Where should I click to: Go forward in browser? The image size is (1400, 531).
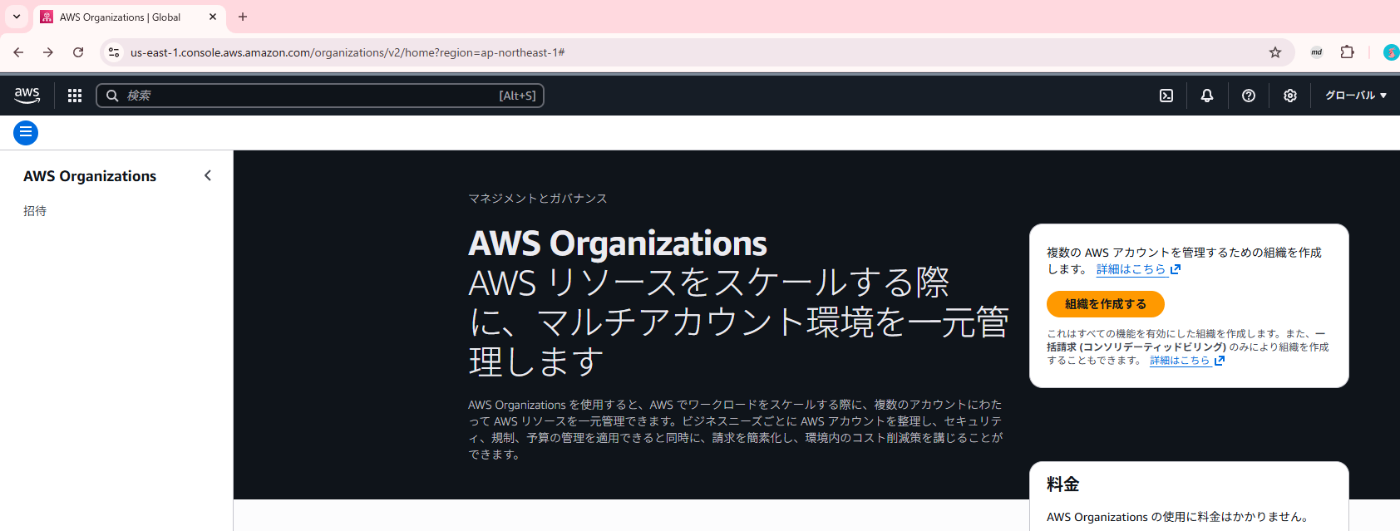point(48,52)
